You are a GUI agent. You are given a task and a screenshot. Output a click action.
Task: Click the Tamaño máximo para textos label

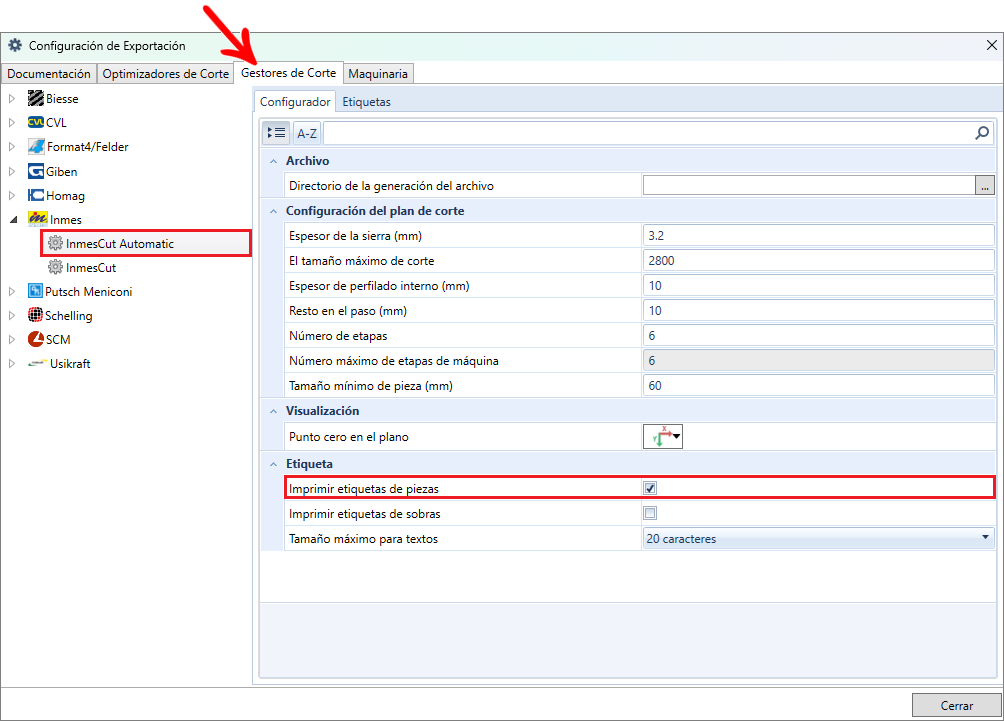363,539
